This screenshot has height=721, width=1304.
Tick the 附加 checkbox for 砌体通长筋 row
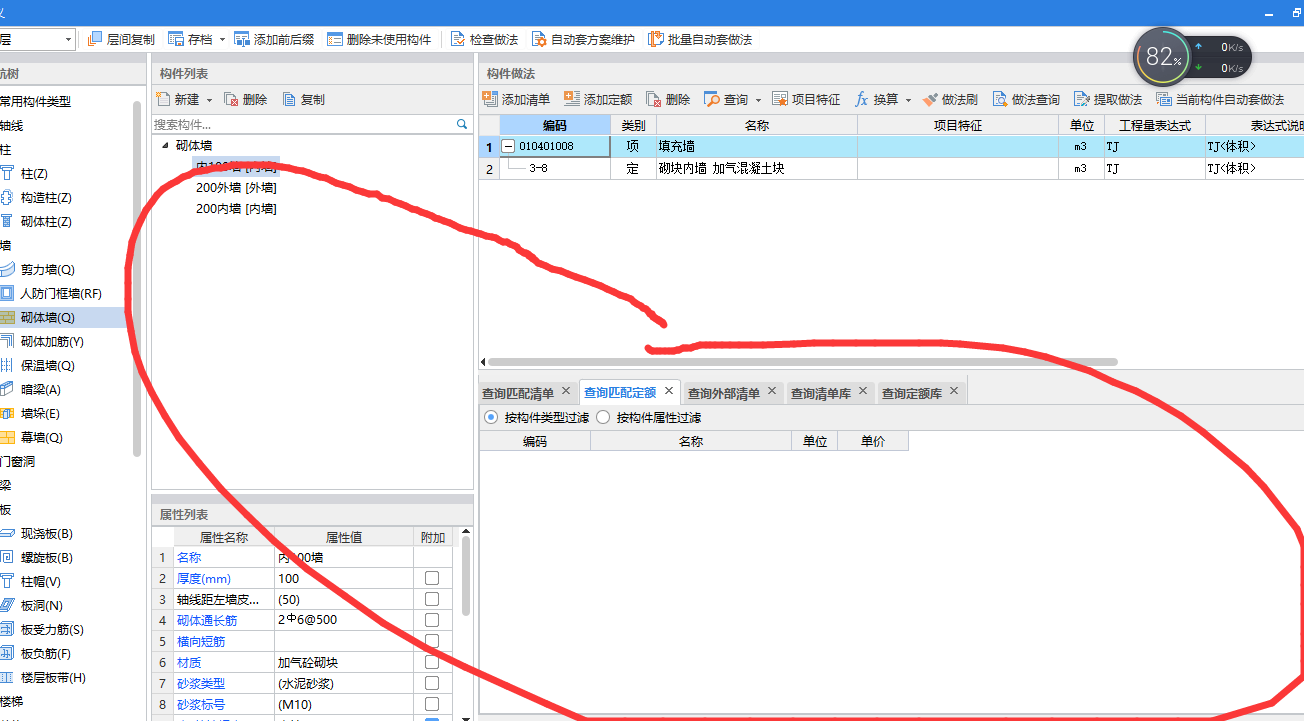tap(432, 620)
